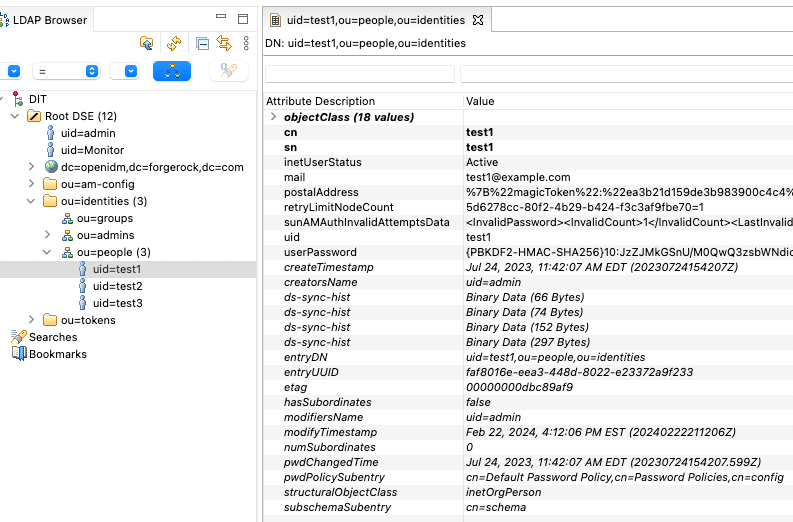Select the pwdPolicySubentry value
The height and width of the screenshot is (522, 793).
coord(625,477)
